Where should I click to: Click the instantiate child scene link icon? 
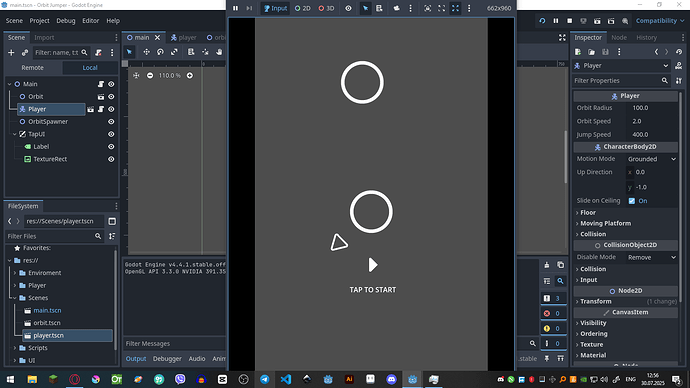[x=25, y=52]
